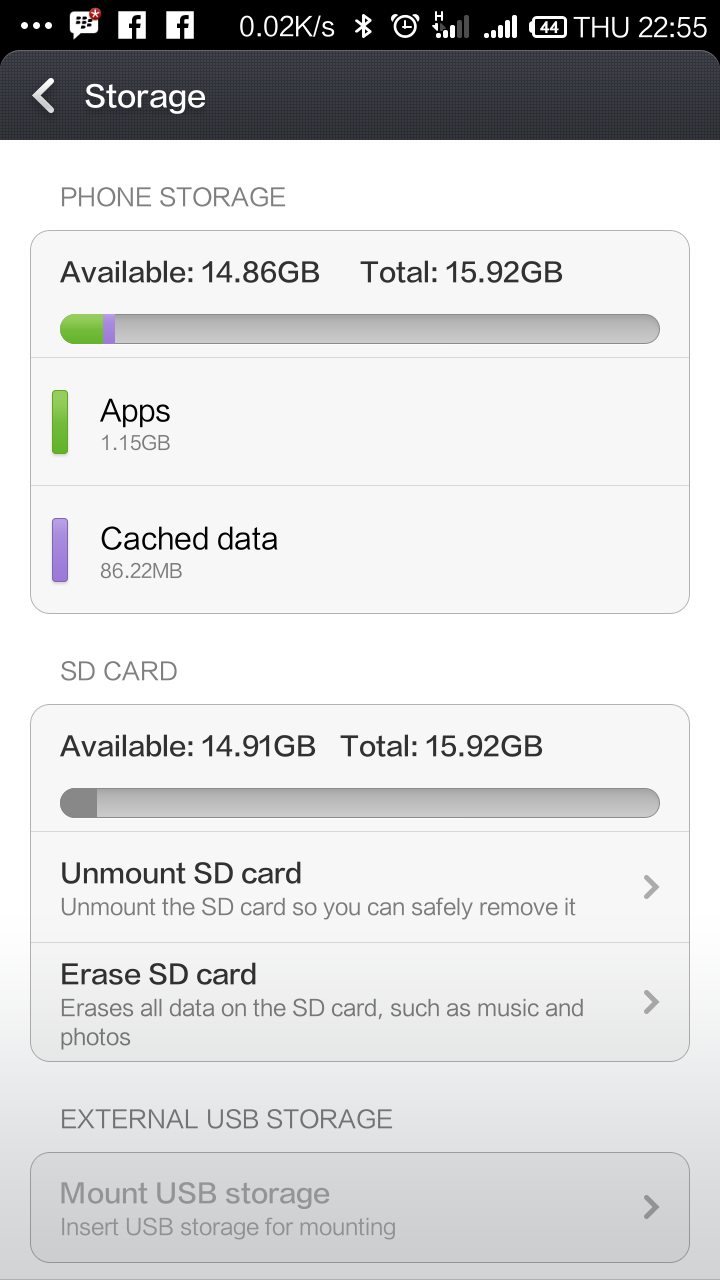Tap the Apps storage category
Viewport: 720px width, 1280px height.
(360, 422)
